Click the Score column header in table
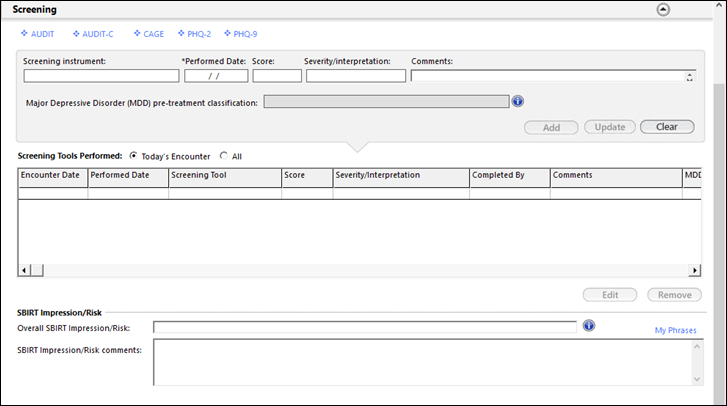 pos(307,178)
